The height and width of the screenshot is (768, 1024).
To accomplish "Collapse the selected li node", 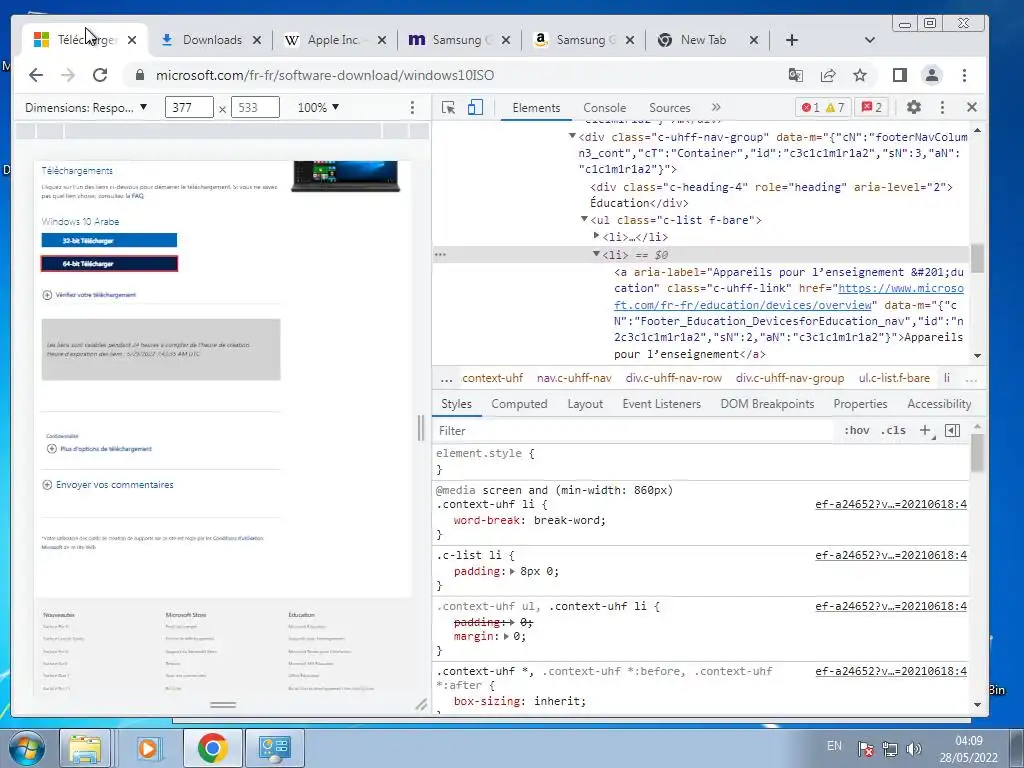I will pos(596,253).
